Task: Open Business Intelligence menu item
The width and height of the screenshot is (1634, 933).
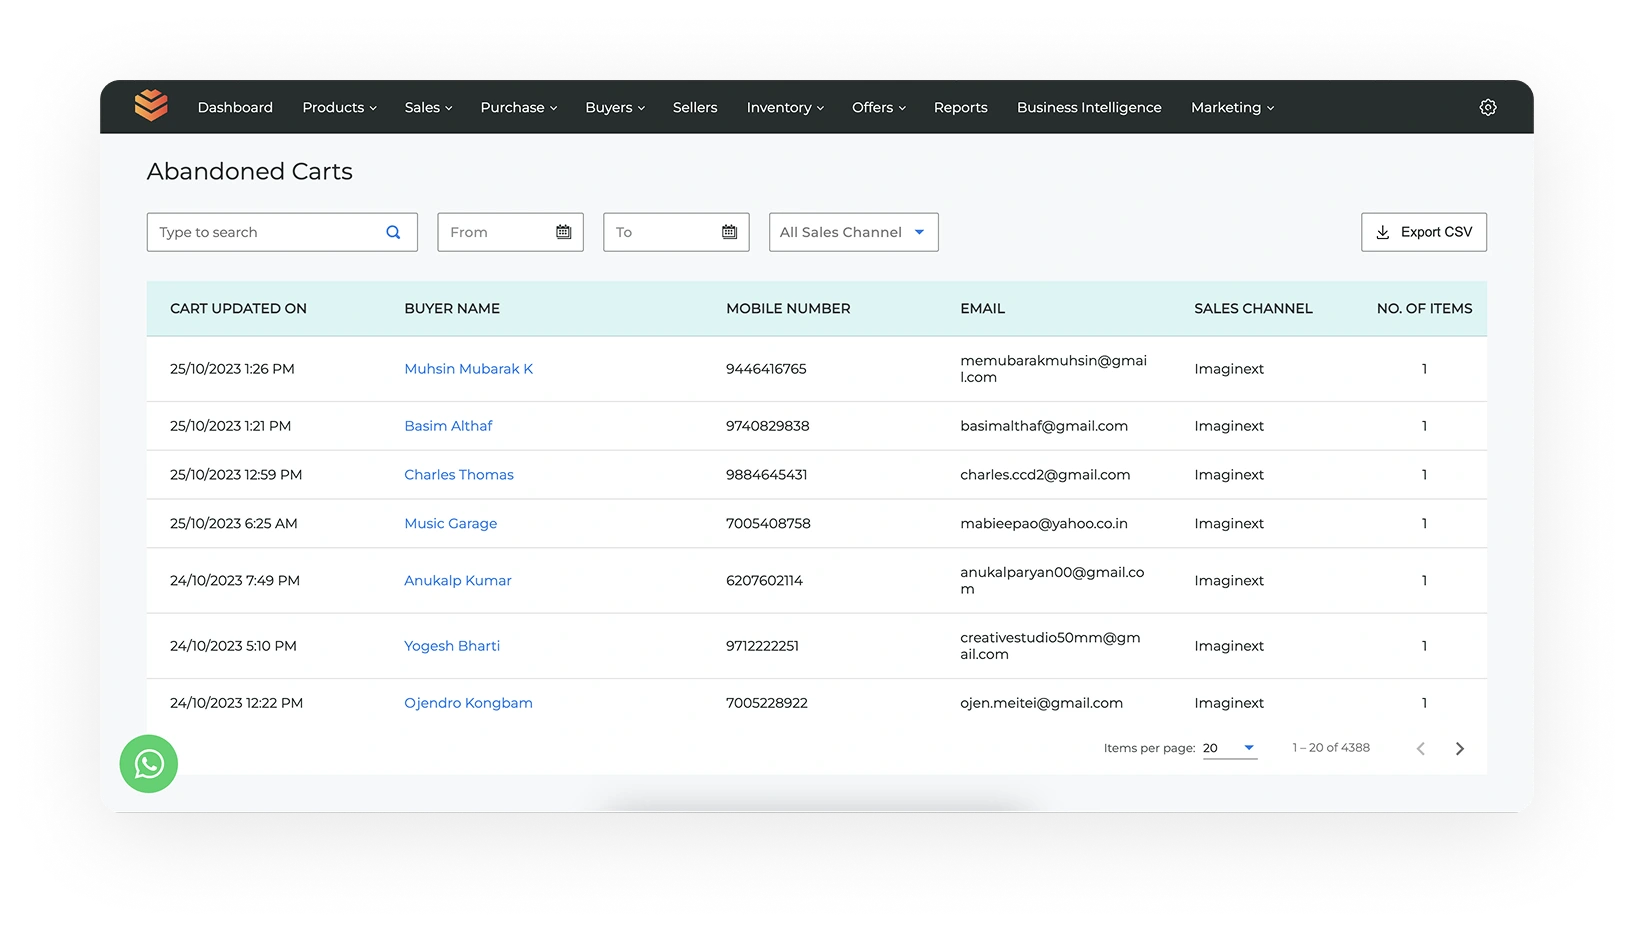Action: 1089,107
